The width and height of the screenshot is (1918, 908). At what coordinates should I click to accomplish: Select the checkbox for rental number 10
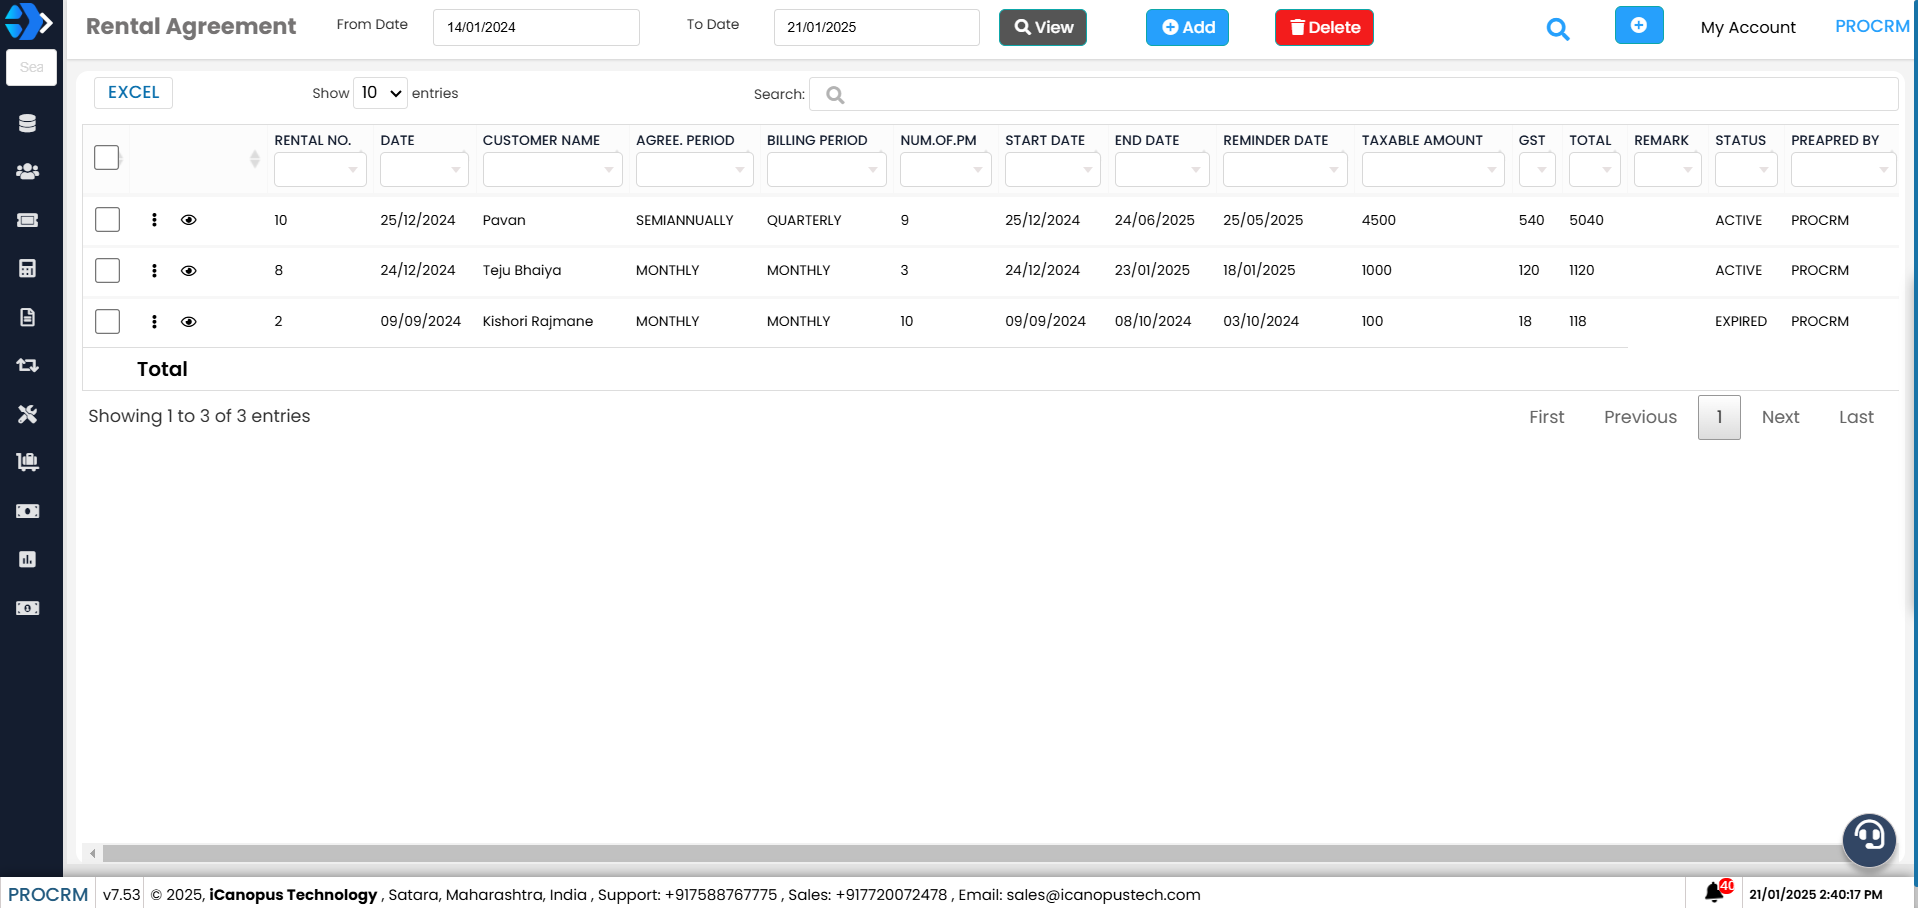pos(107,220)
